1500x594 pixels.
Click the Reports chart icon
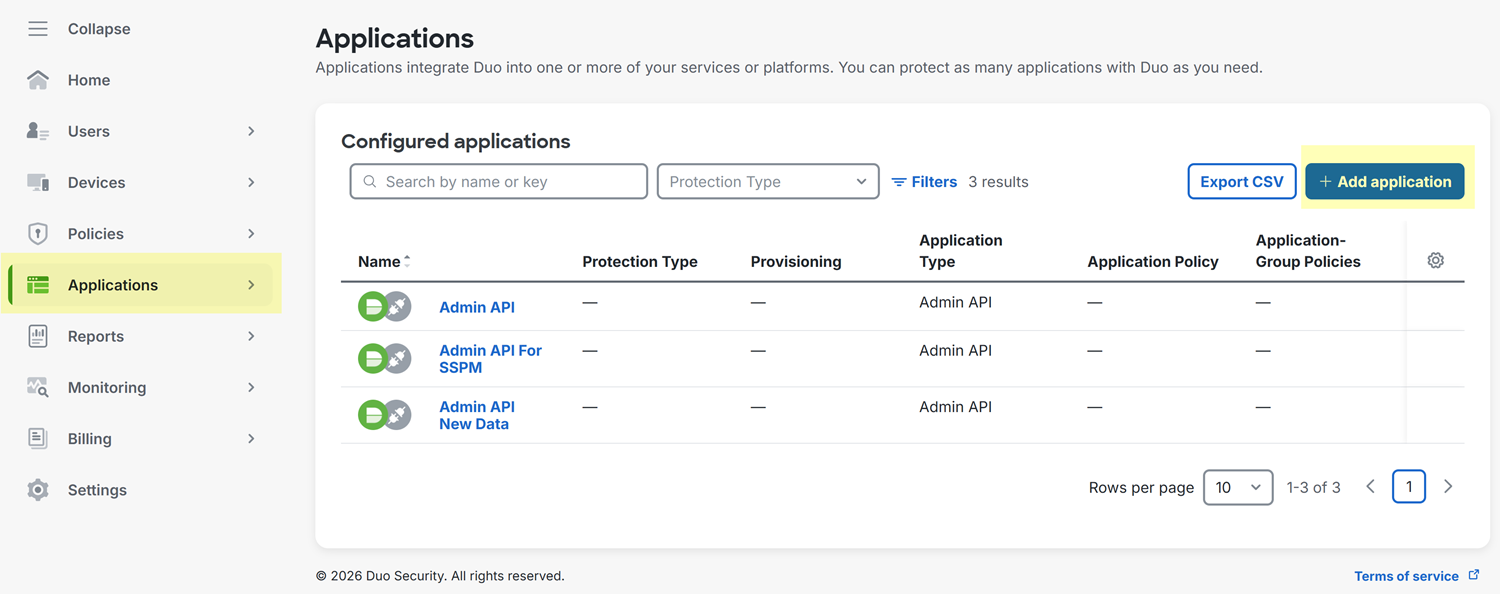click(38, 336)
